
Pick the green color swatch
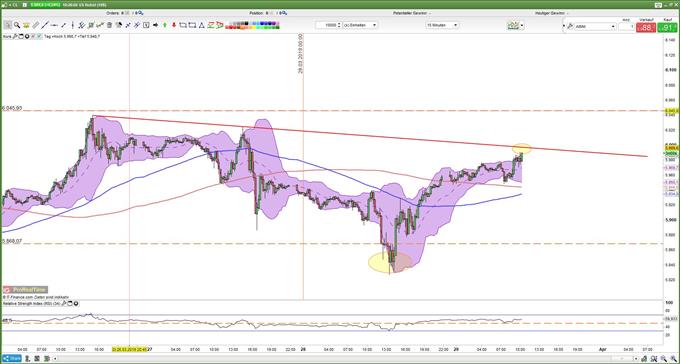coord(267,27)
